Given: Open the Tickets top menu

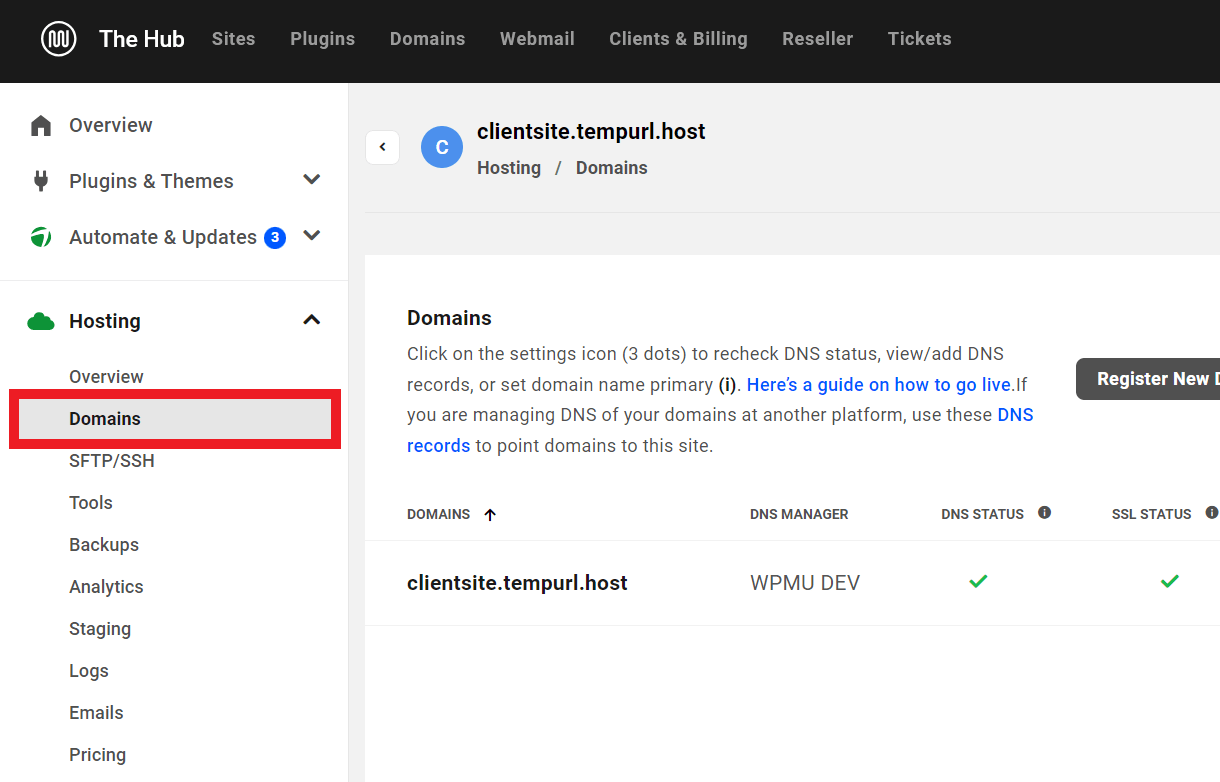Looking at the screenshot, I should tap(919, 39).
